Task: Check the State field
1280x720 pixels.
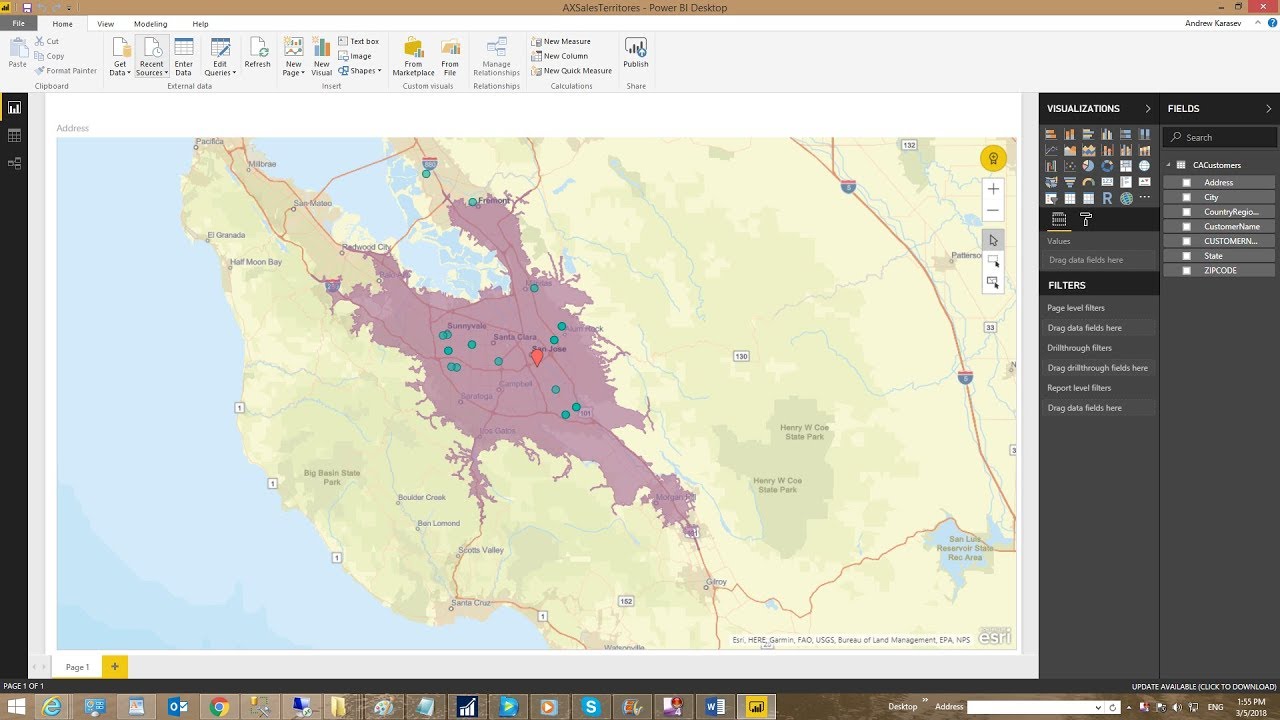Action: pyautogui.click(x=1187, y=256)
